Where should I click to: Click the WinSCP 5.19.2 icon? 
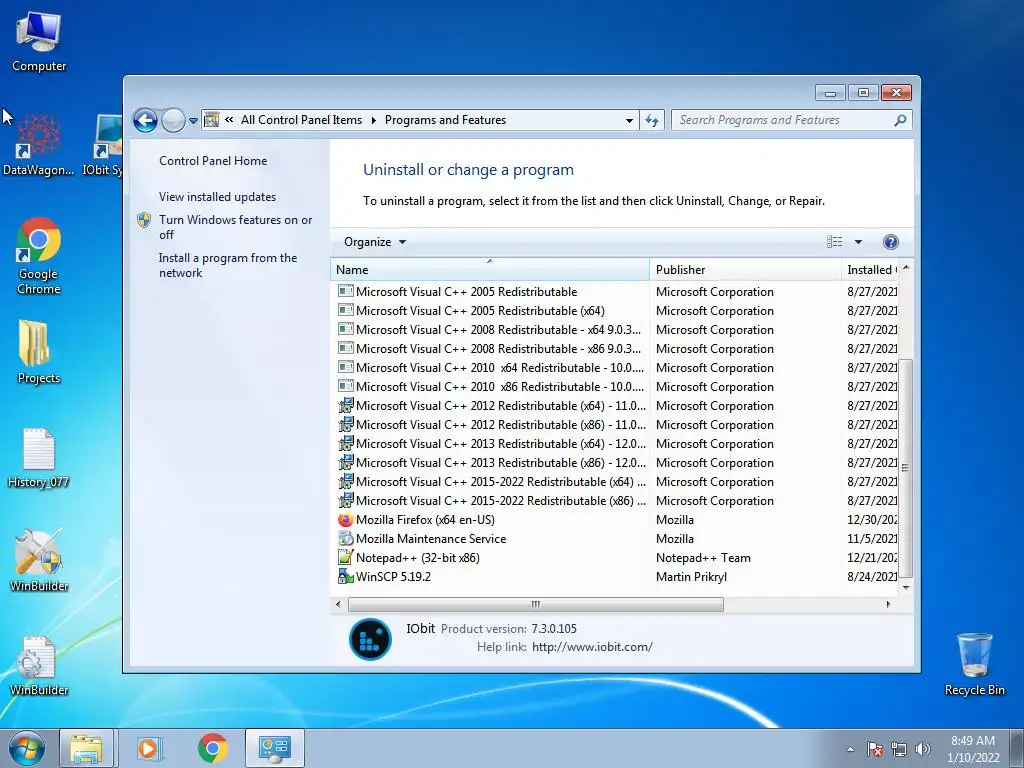345,577
